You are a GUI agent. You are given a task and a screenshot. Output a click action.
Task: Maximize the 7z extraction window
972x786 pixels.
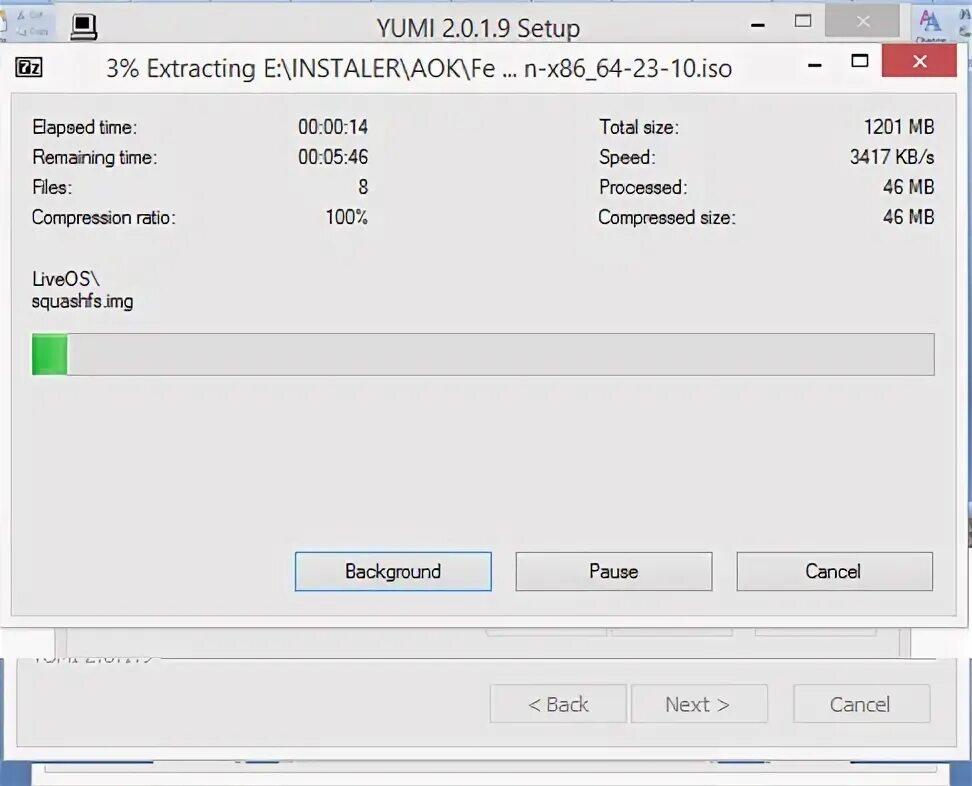point(860,61)
